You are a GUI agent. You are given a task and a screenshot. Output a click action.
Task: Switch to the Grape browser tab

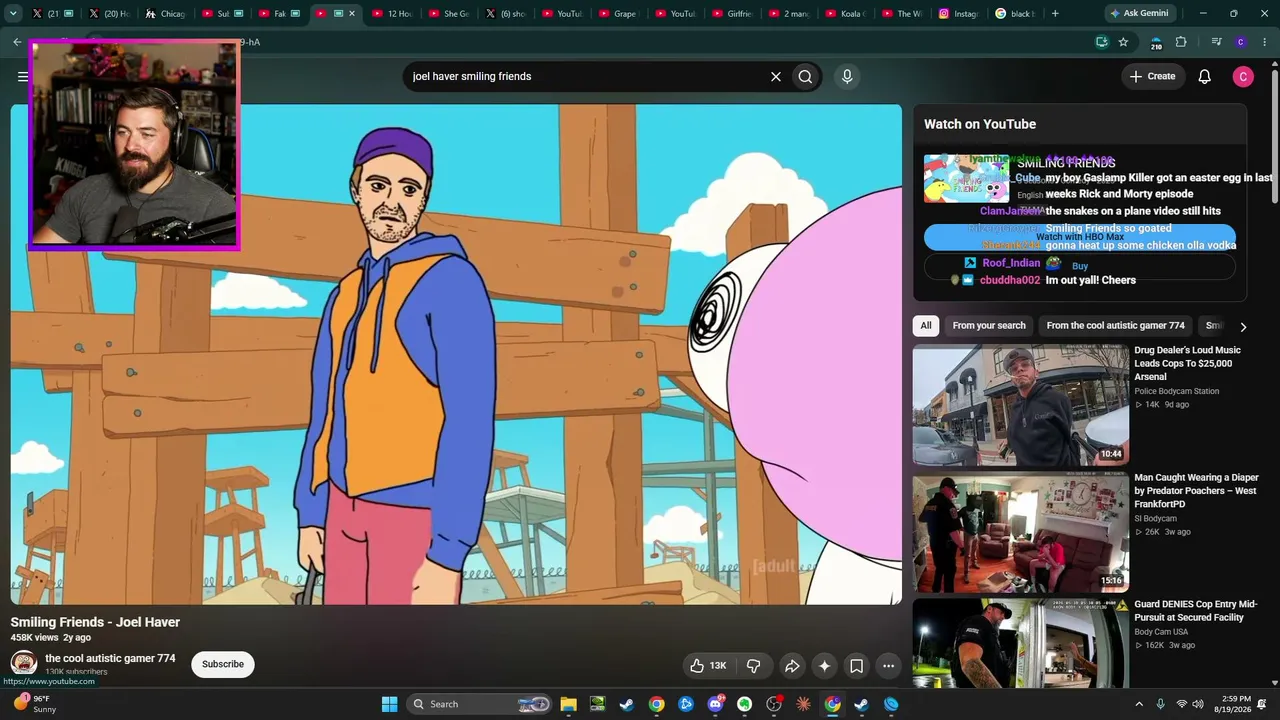pyautogui.click(x=617, y=14)
